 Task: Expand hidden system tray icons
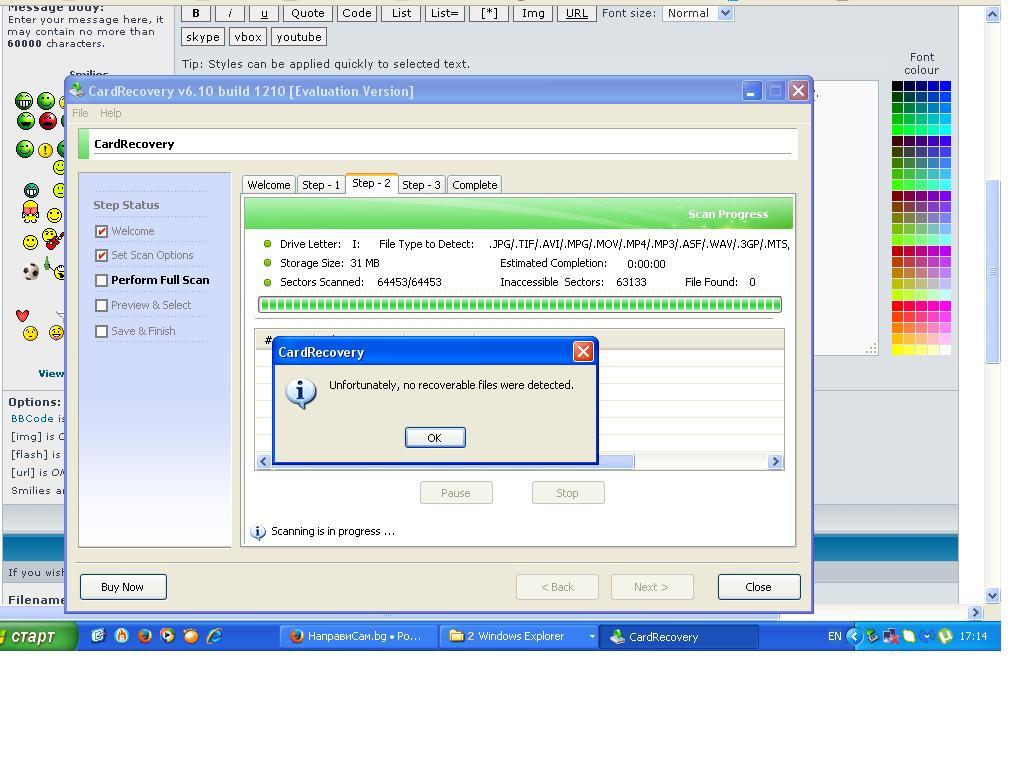click(x=853, y=636)
